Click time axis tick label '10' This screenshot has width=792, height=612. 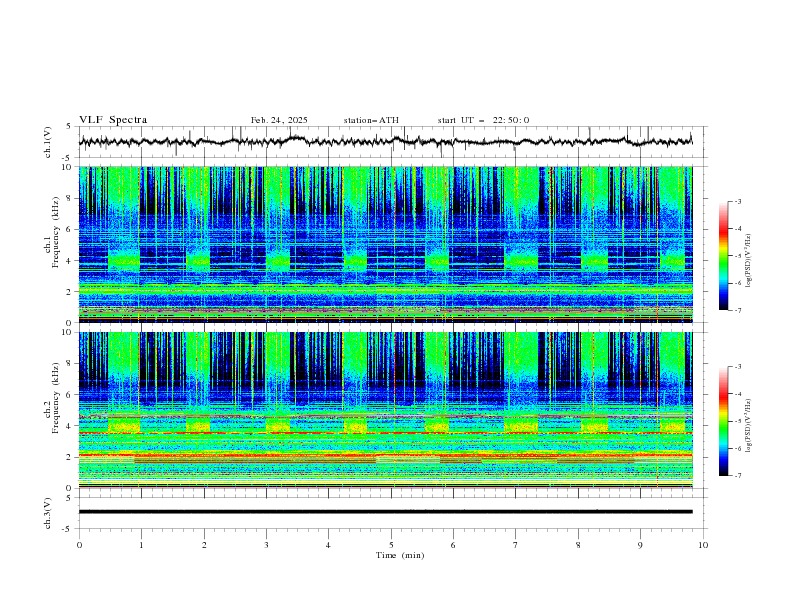[x=703, y=545]
